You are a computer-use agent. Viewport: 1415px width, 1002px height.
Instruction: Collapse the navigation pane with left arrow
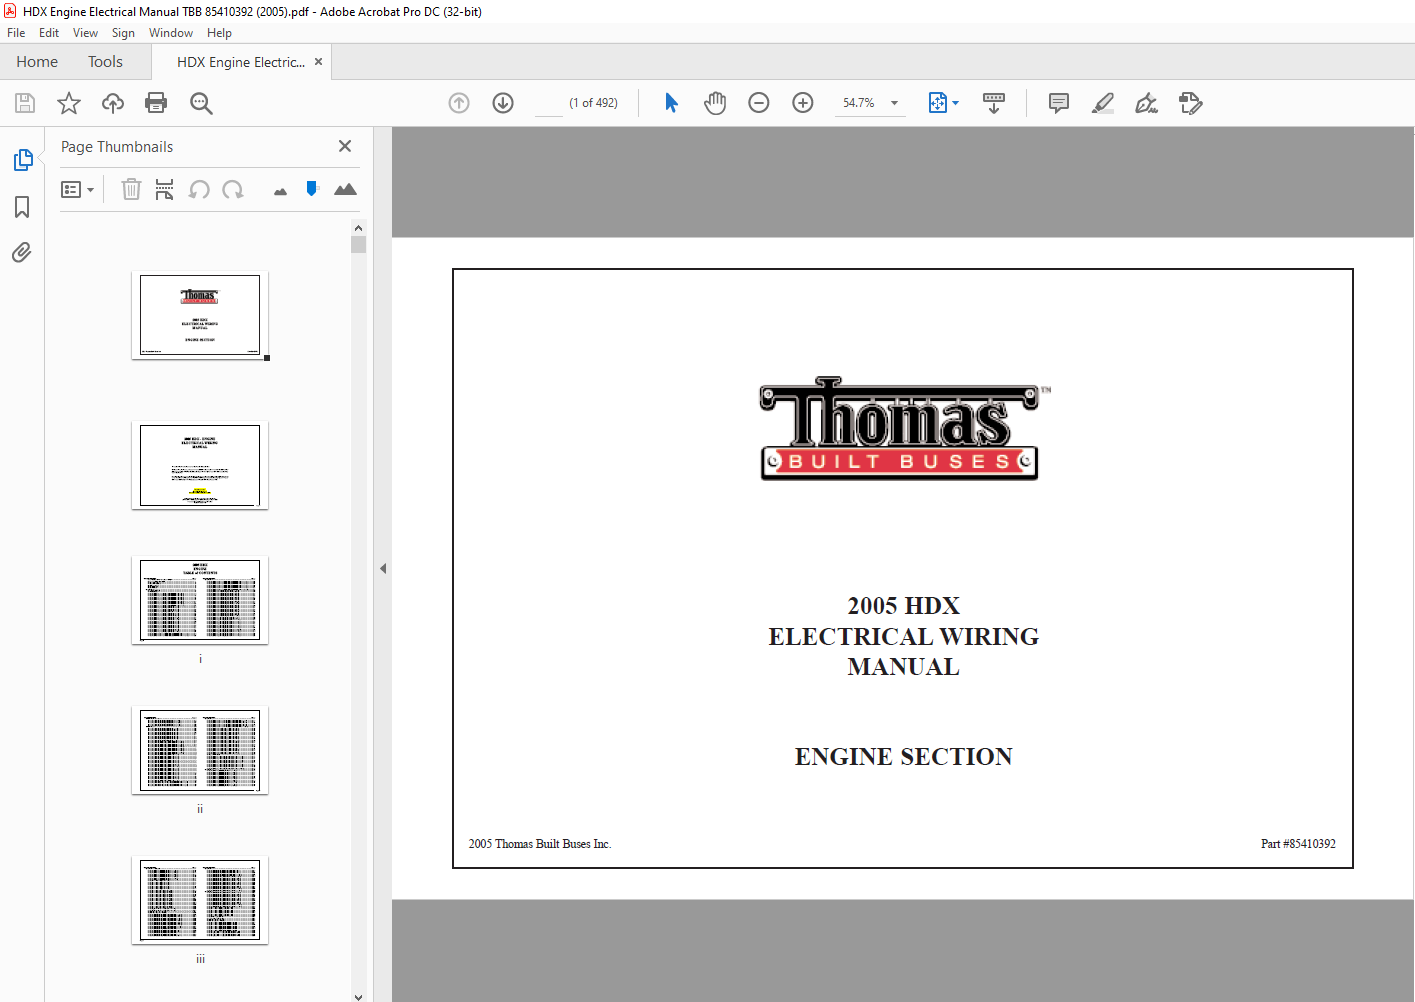(x=383, y=568)
